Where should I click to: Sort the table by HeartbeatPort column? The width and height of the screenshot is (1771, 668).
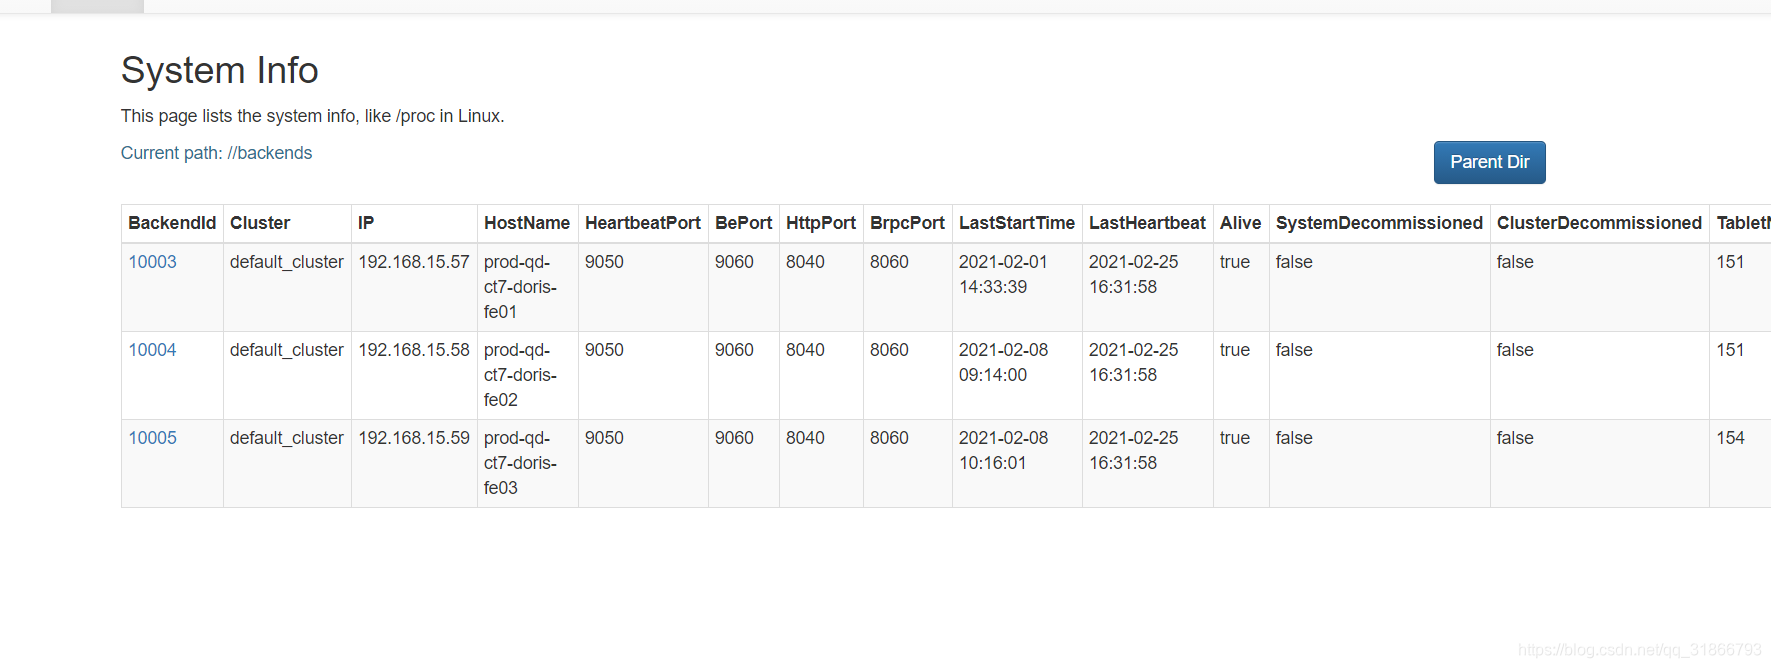(643, 222)
